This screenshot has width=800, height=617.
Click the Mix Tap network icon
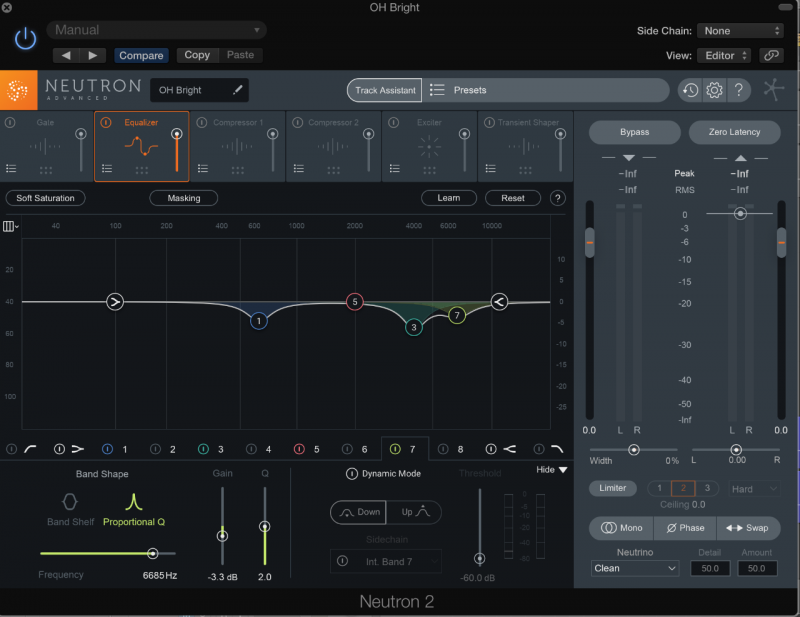(773, 90)
